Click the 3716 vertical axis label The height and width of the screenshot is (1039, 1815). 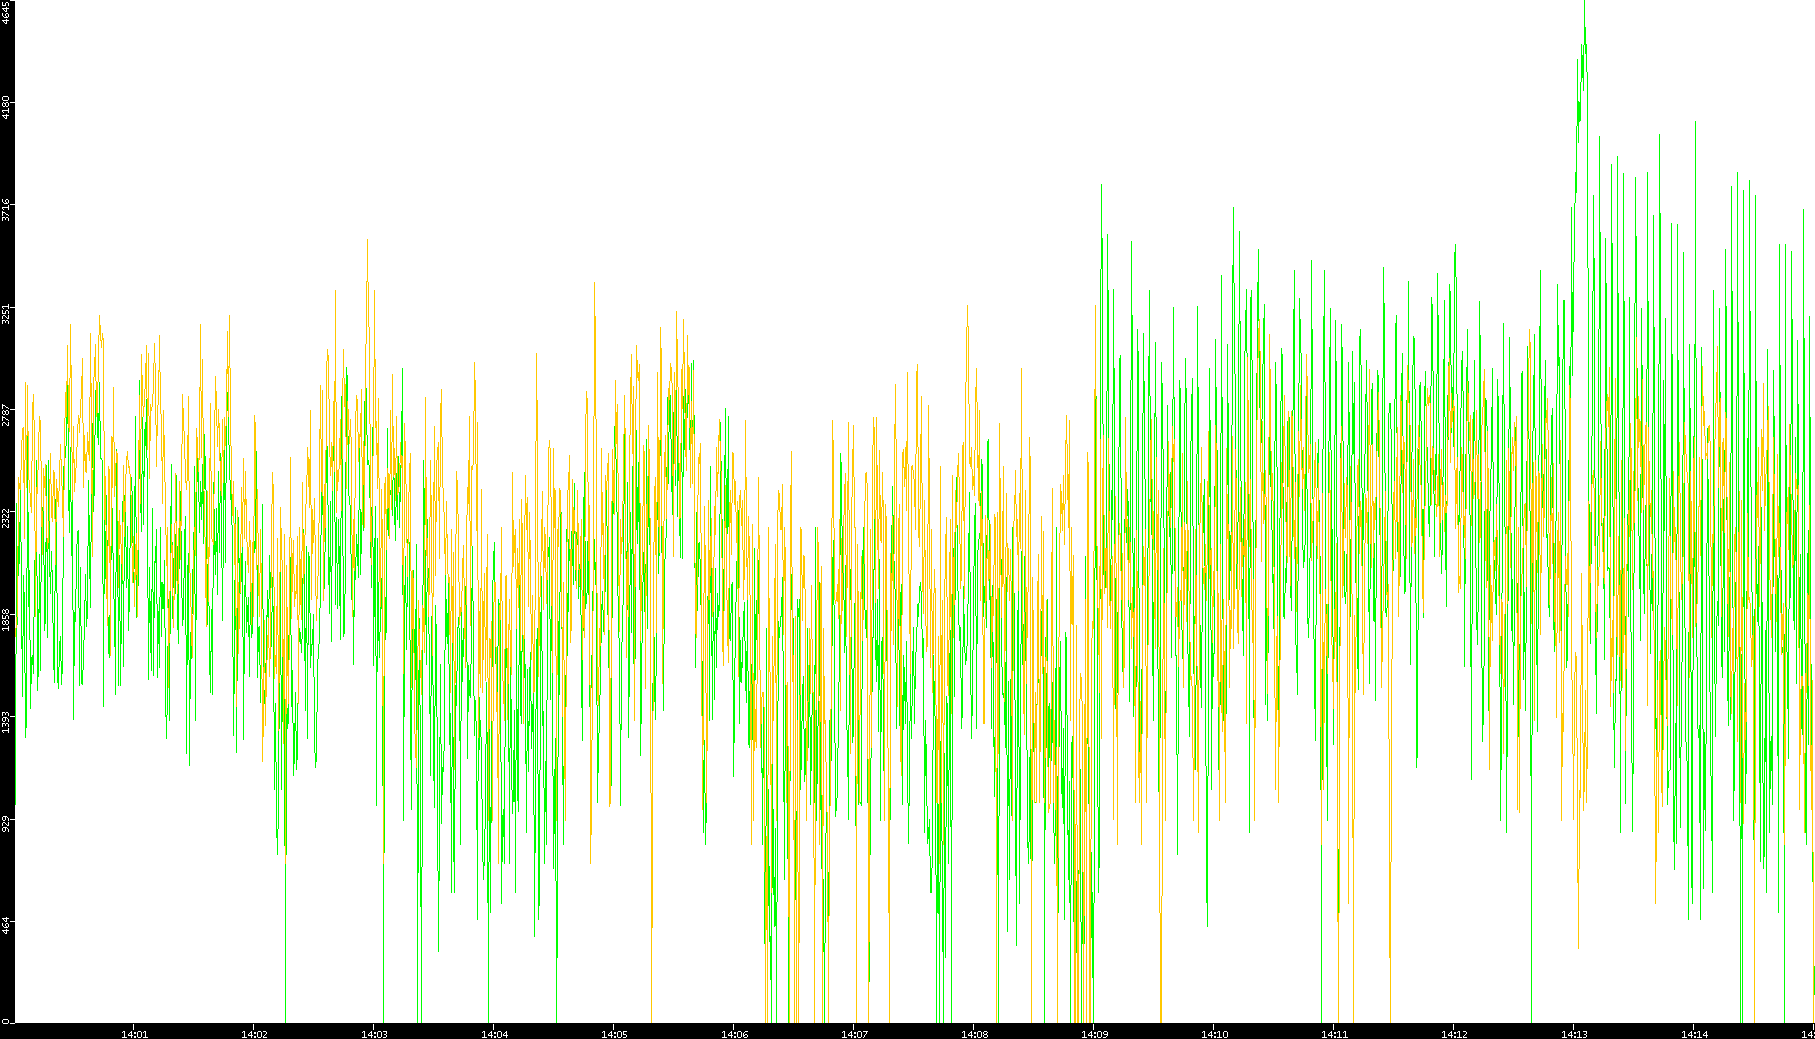[6, 210]
